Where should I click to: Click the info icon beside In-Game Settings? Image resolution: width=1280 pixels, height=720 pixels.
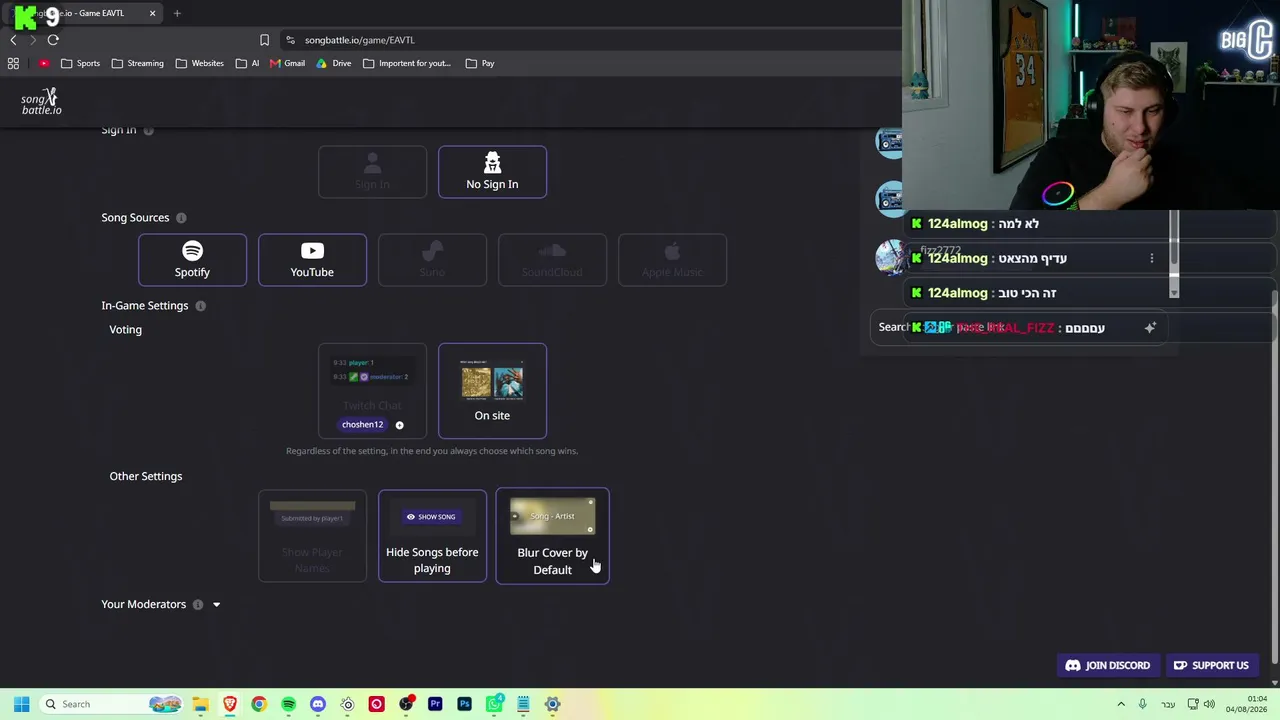click(200, 306)
